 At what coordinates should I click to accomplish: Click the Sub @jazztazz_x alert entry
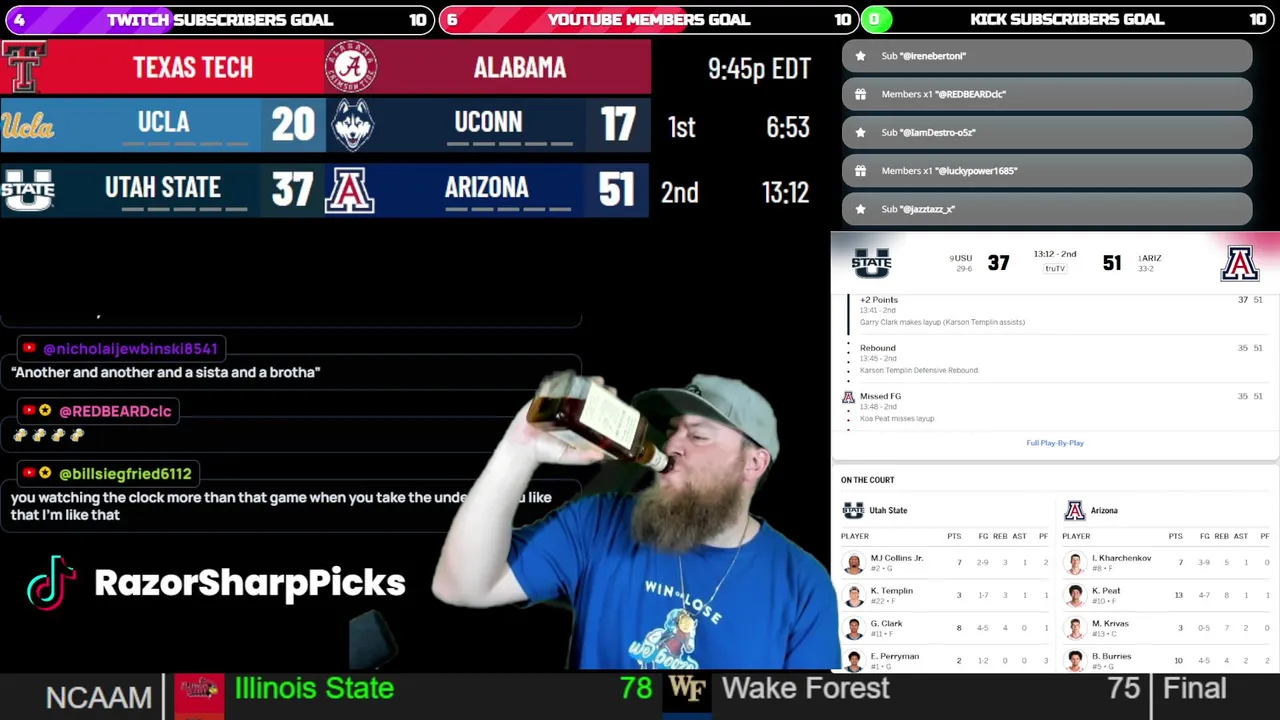pos(1047,209)
